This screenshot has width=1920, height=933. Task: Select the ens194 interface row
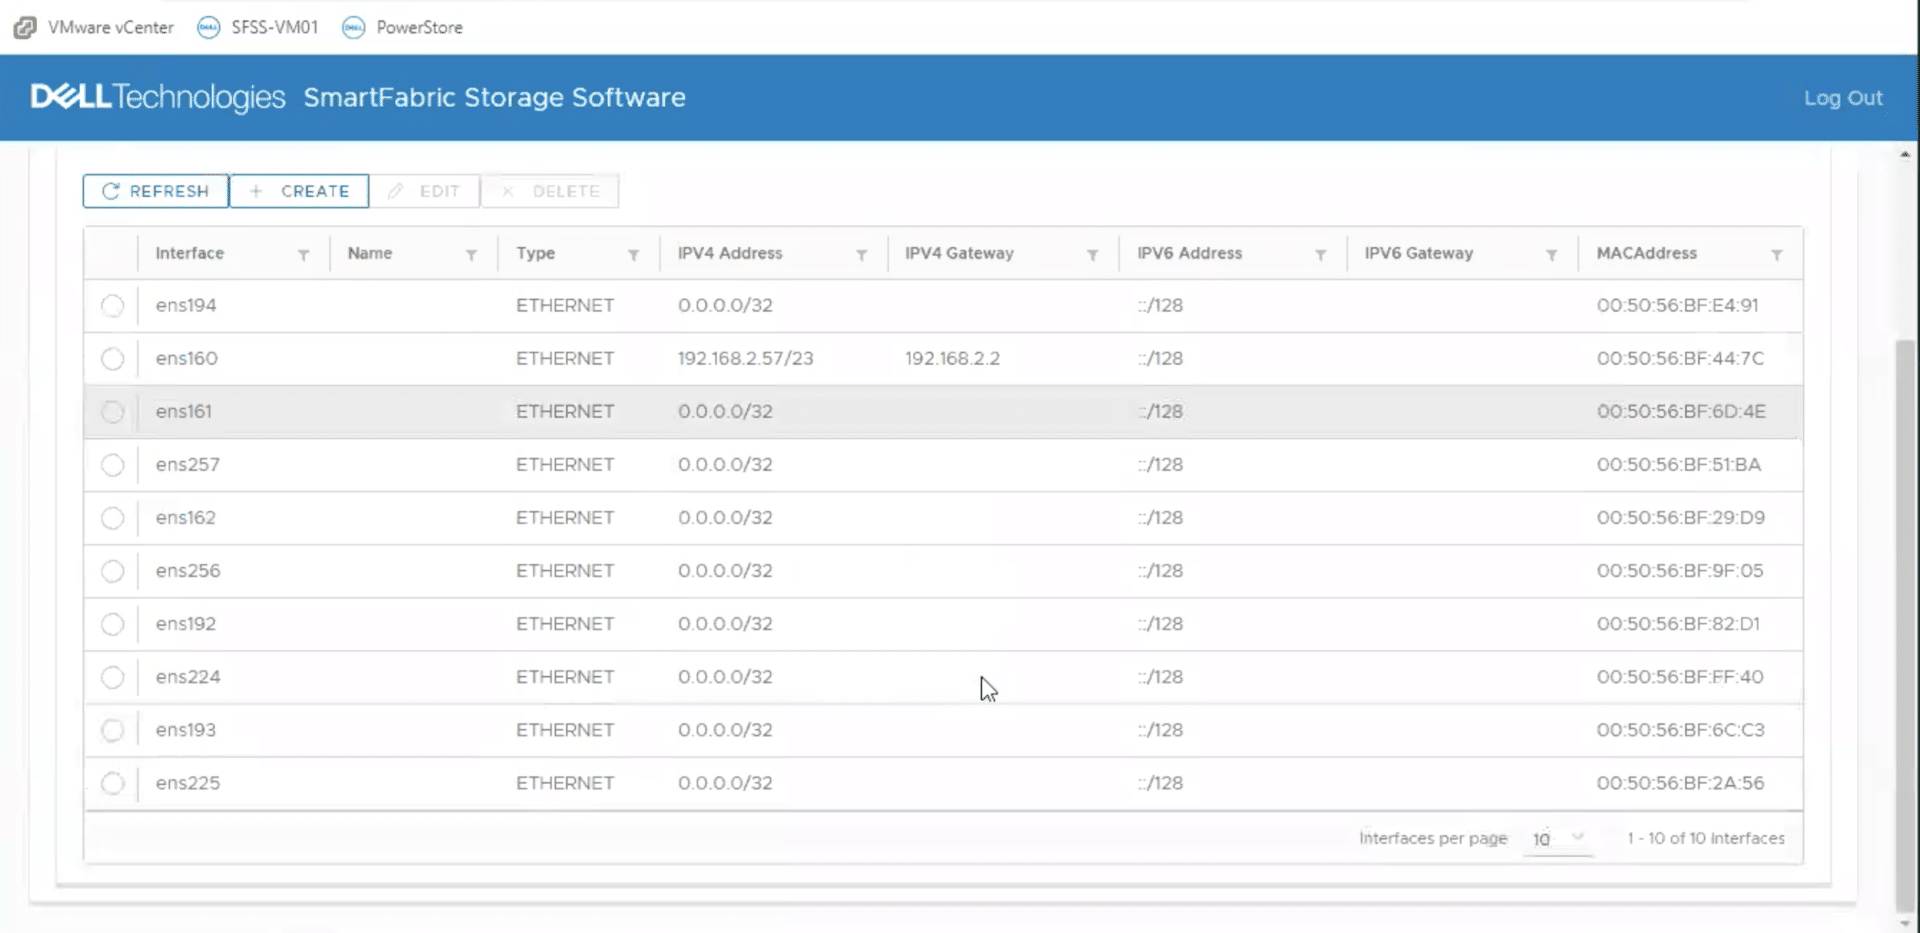[x=943, y=305]
